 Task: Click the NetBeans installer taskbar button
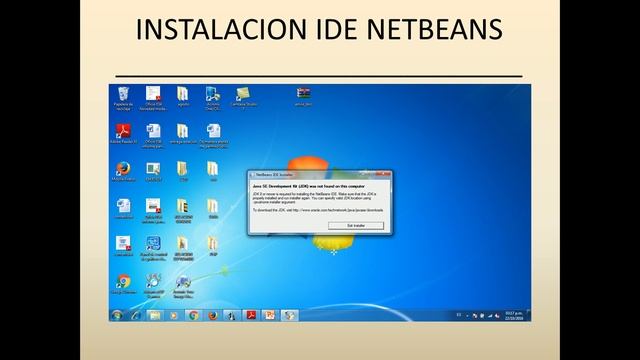(289, 315)
